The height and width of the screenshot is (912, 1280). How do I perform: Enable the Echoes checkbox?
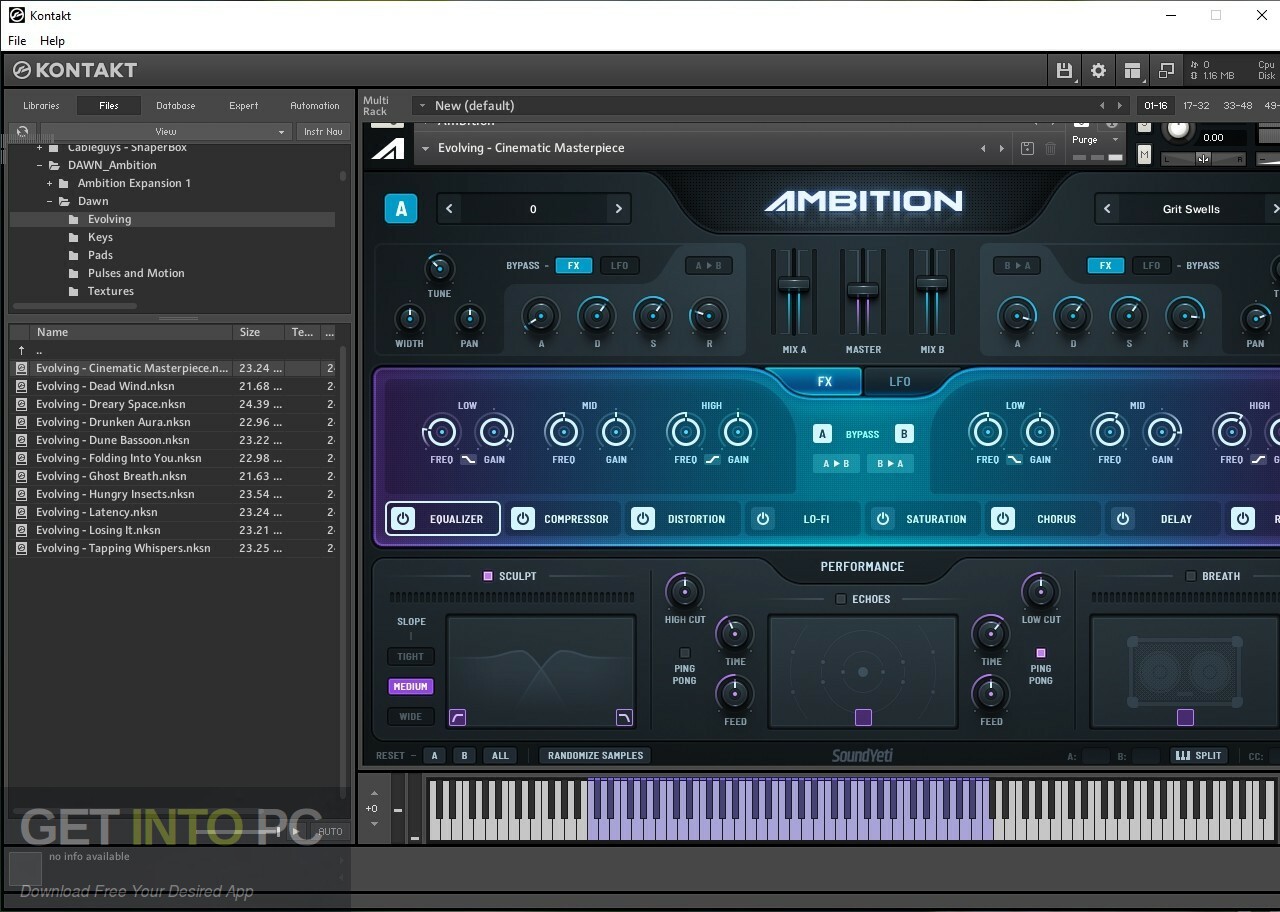(x=841, y=599)
